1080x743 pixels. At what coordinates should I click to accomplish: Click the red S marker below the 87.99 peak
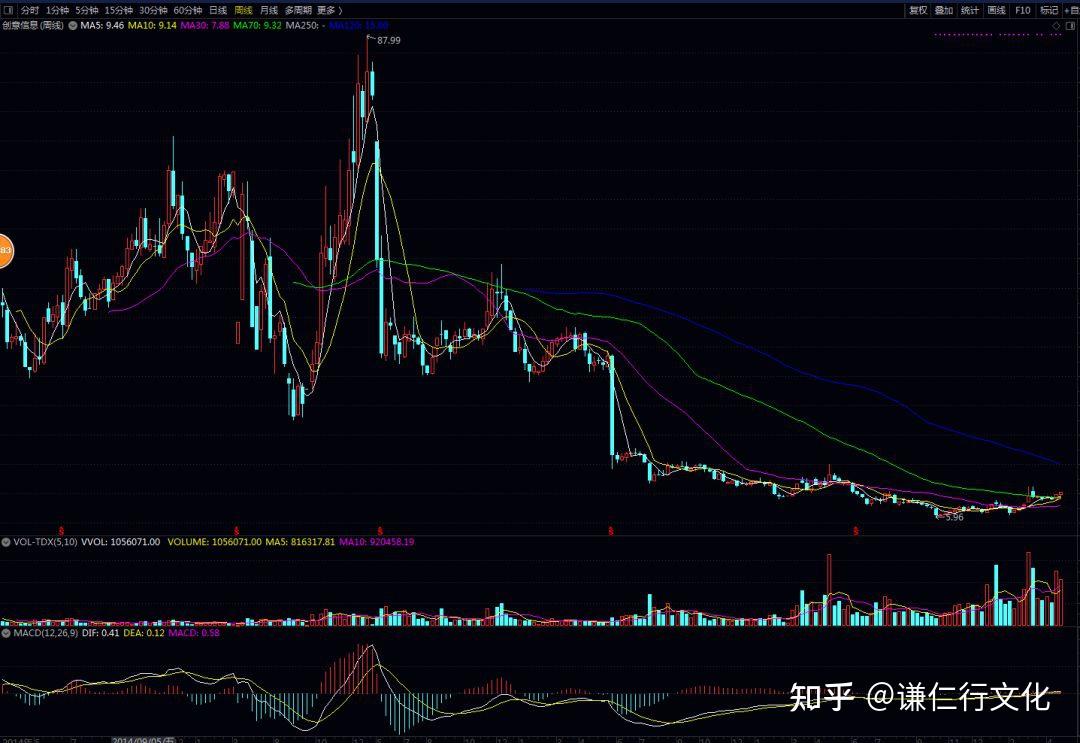tap(380, 530)
